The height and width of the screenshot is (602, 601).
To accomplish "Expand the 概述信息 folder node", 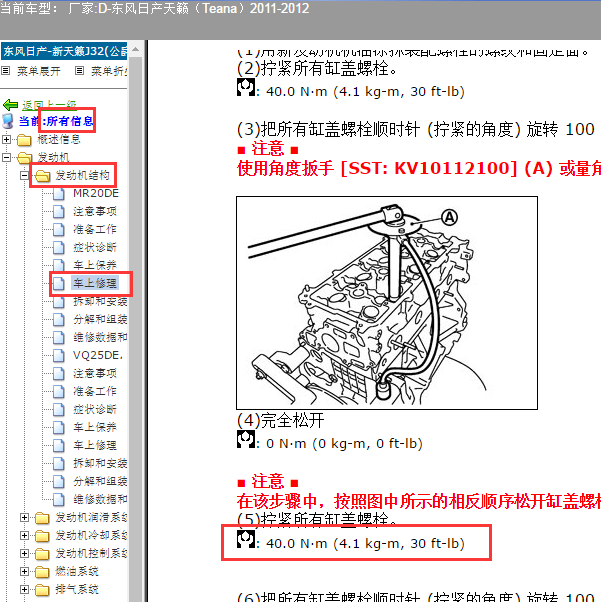I will 6,139.
